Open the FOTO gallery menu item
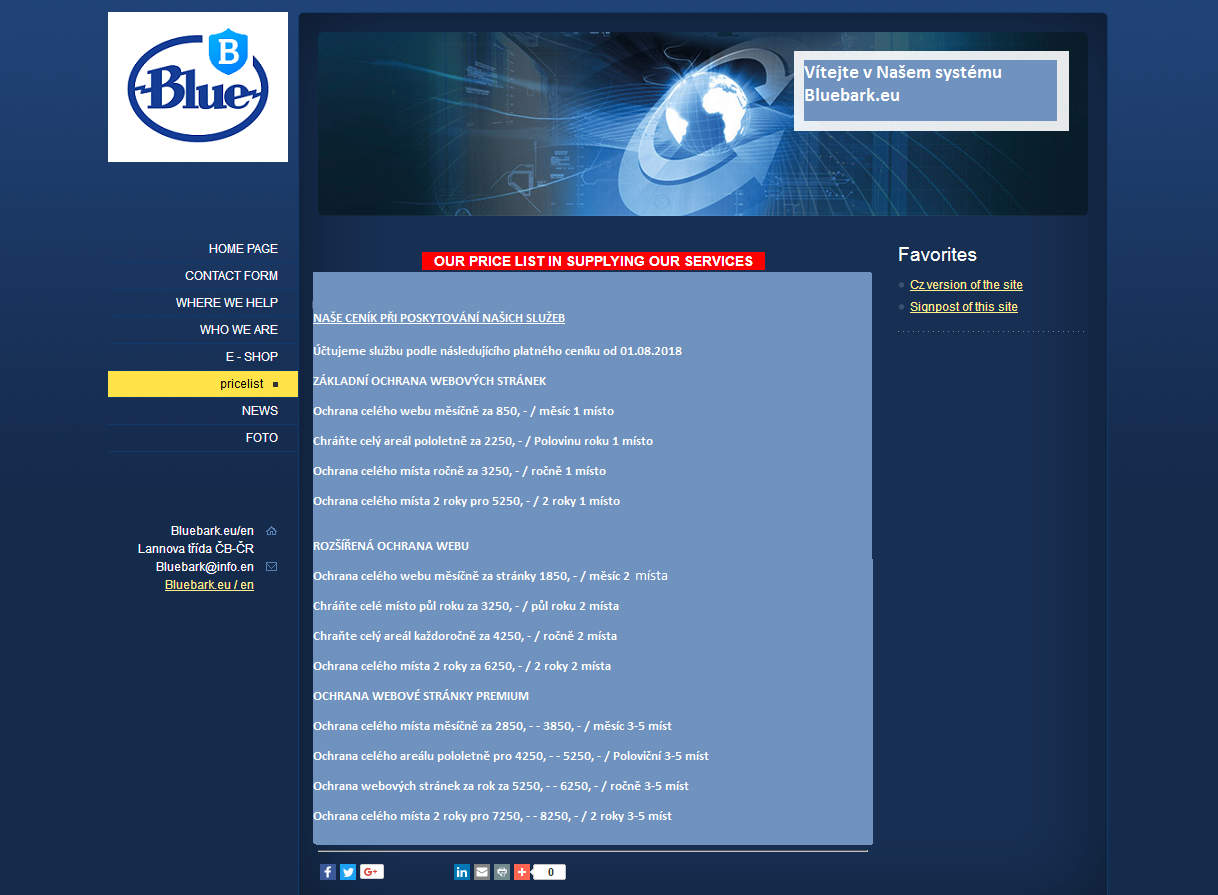The height and width of the screenshot is (895, 1218). point(262,438)
